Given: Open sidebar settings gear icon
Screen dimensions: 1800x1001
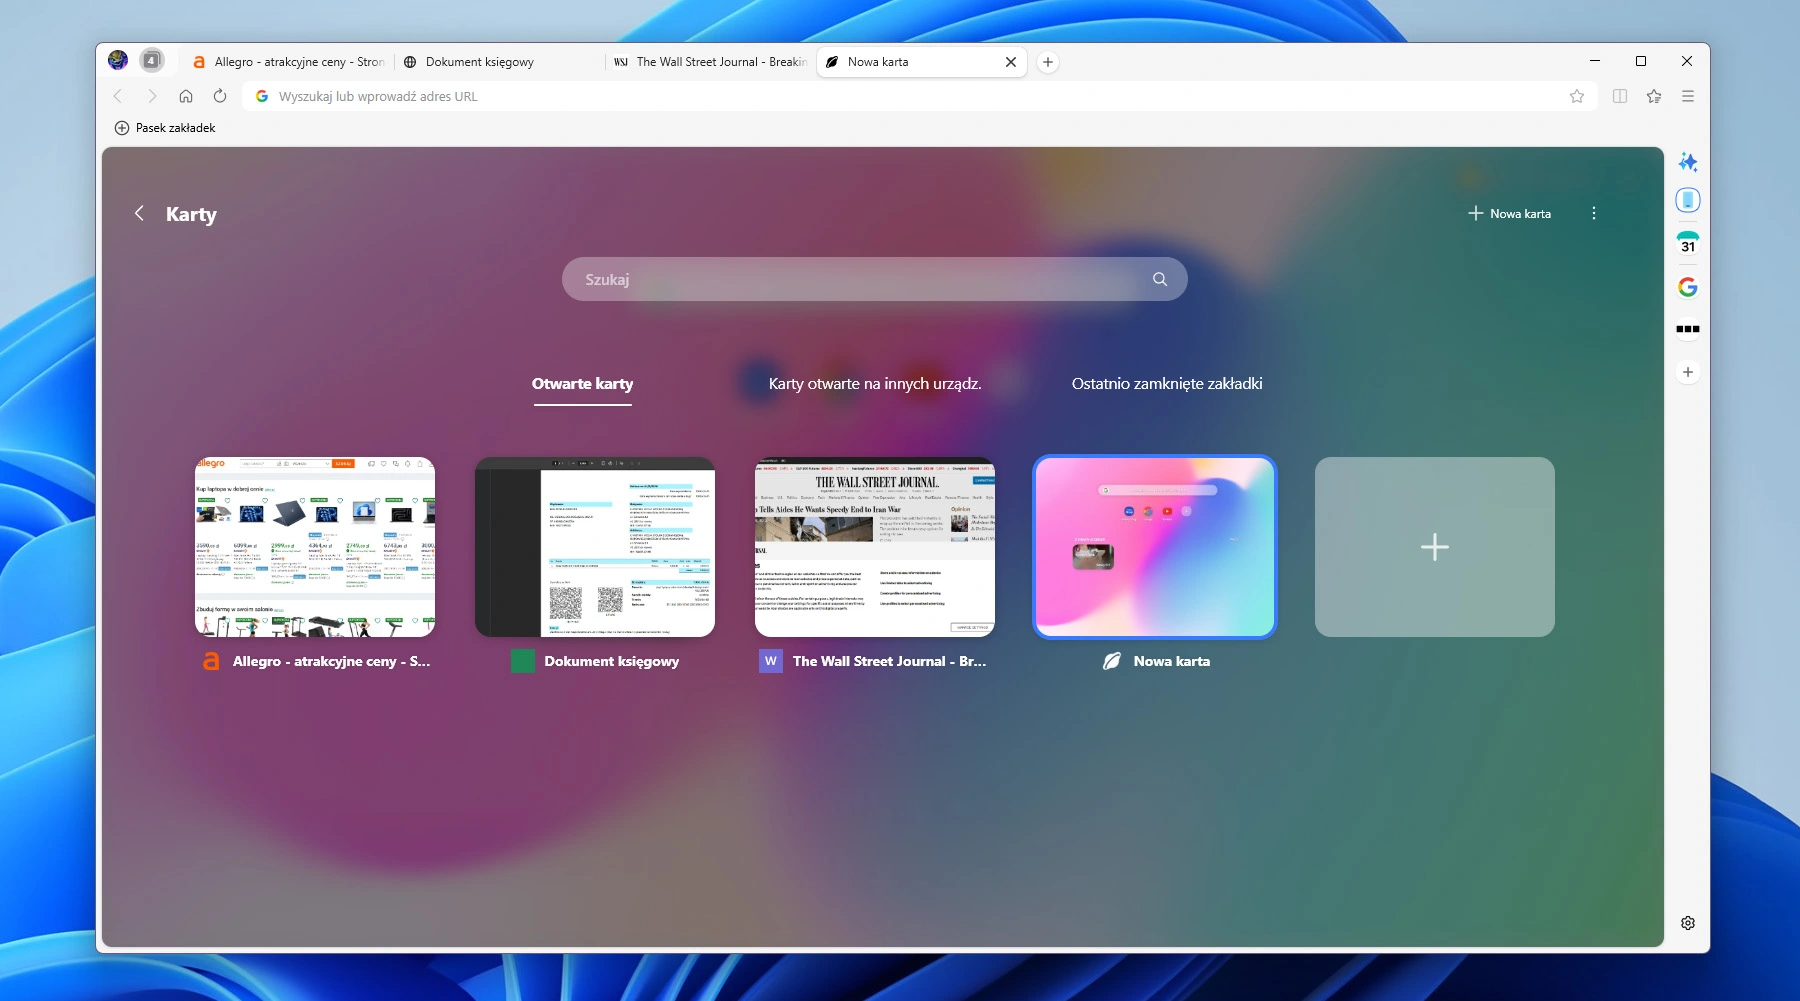Looking at the screenshot, I should 1688,923.
